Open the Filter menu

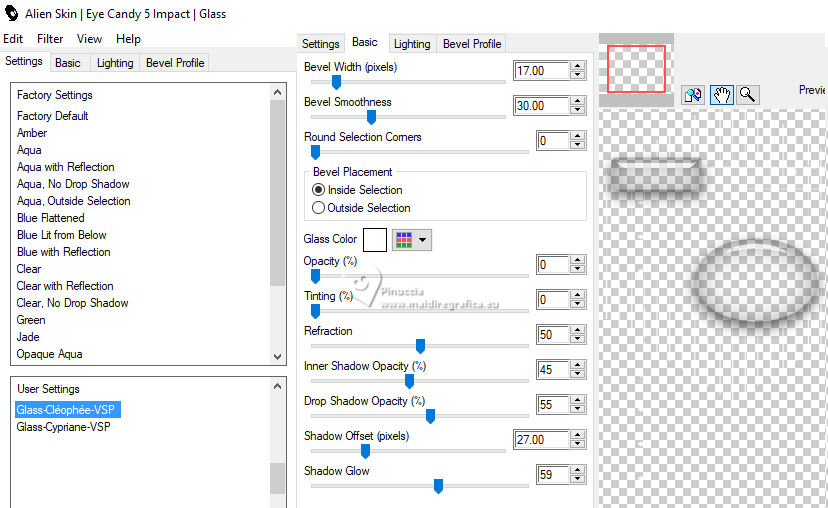[x=50, y=39]
